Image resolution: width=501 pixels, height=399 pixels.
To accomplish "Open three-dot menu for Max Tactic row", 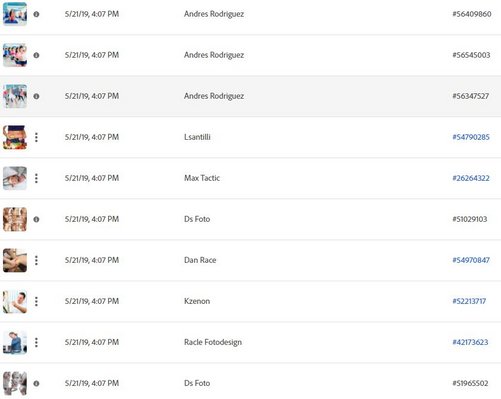I will pos(36,178).
